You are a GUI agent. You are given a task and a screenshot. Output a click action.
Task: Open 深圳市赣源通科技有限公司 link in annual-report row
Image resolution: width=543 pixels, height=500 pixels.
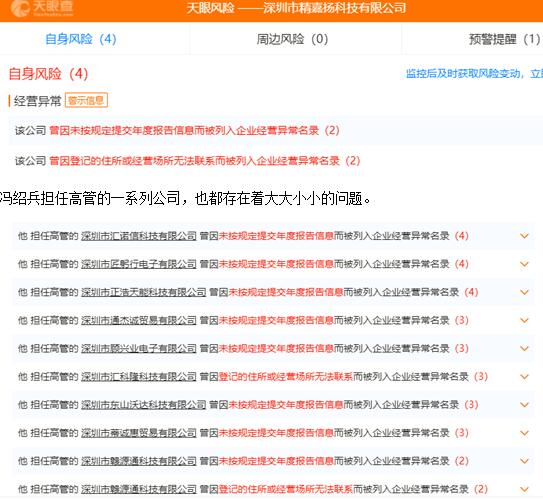coord(139,461)
